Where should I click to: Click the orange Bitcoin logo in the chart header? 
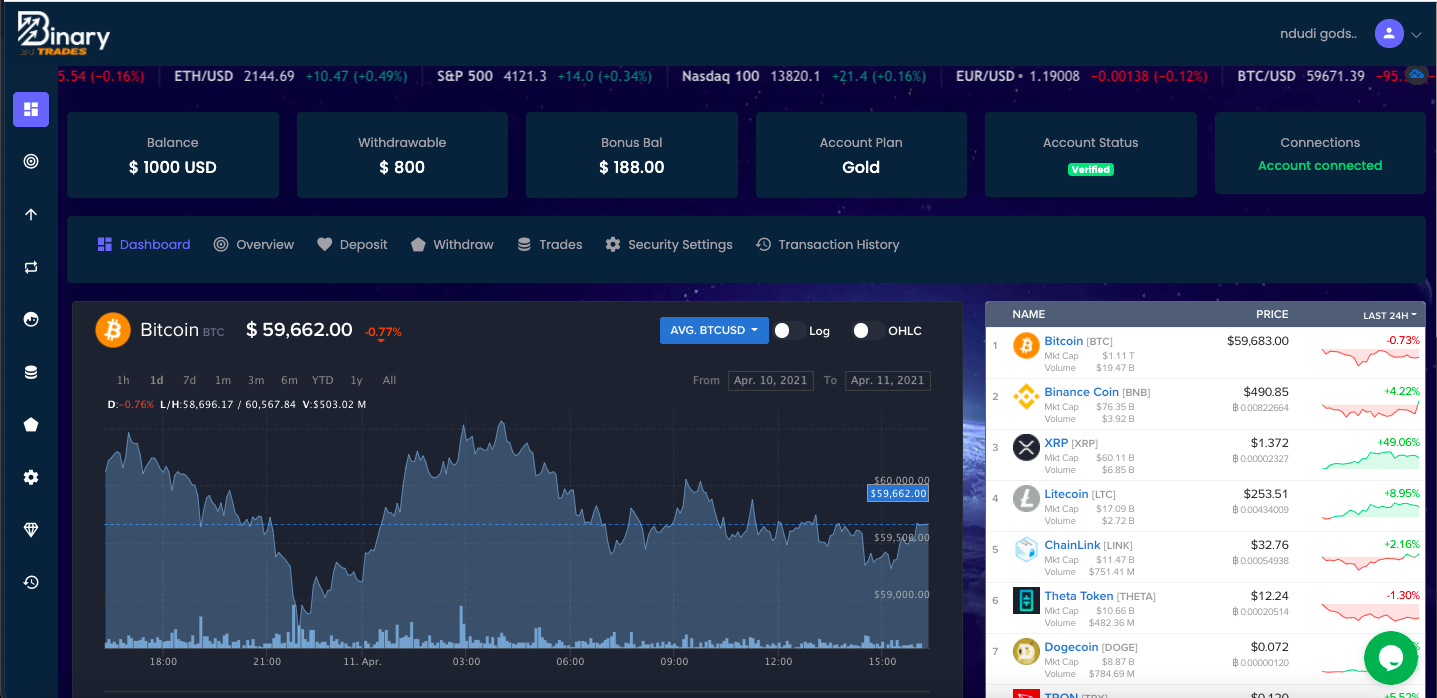tap(113, 330)
